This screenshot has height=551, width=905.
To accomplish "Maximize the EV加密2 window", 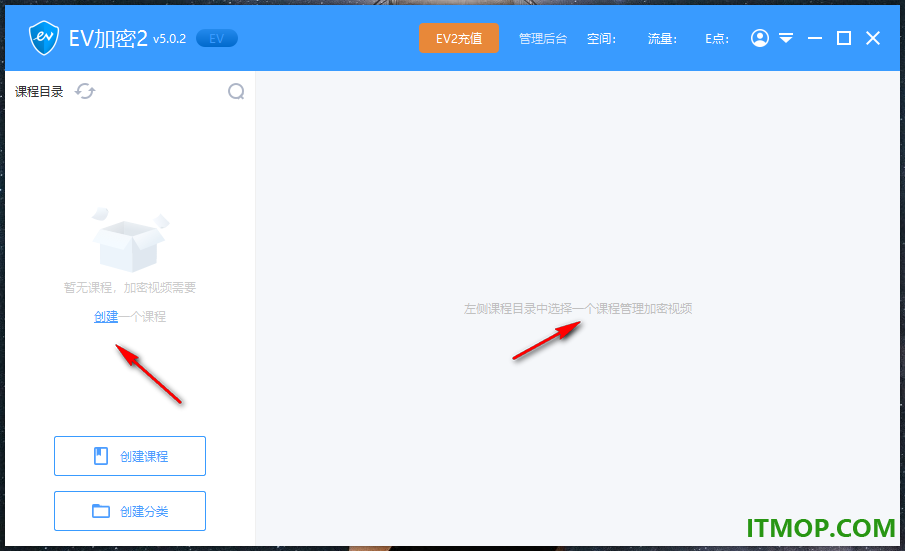I will (x=844, y=38).
